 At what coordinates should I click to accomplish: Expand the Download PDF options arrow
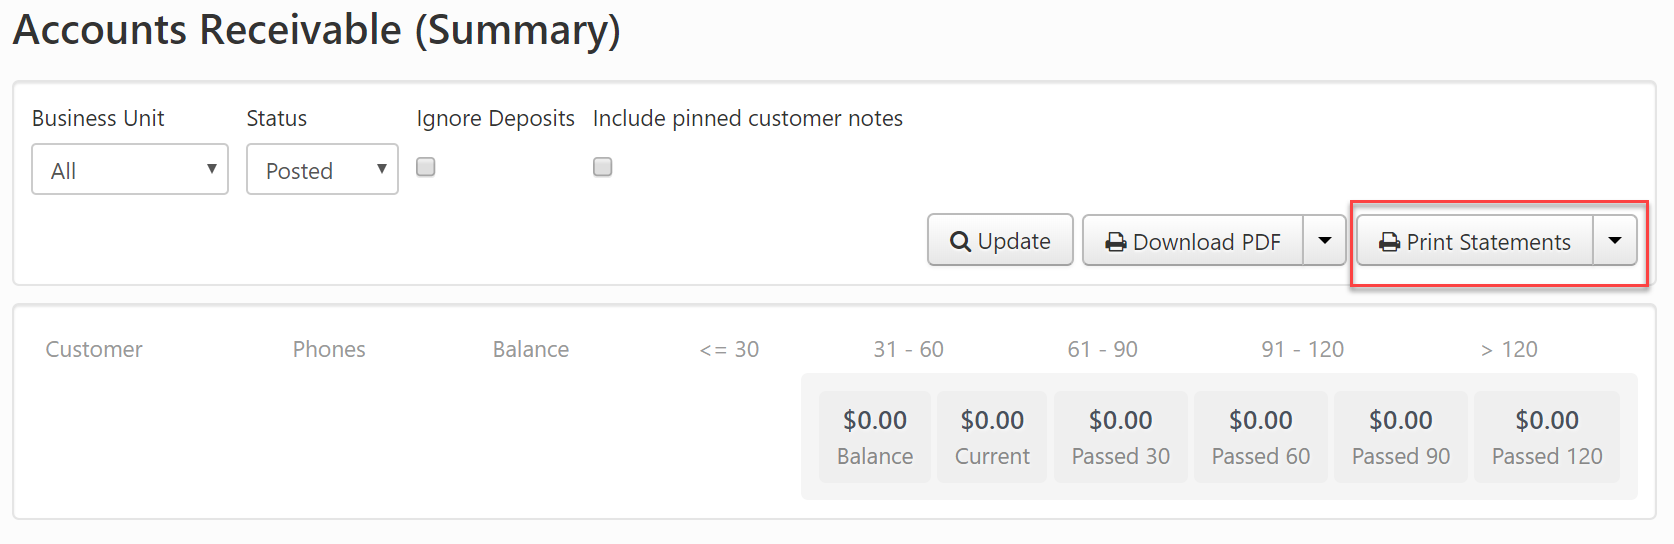(1325, 241)
